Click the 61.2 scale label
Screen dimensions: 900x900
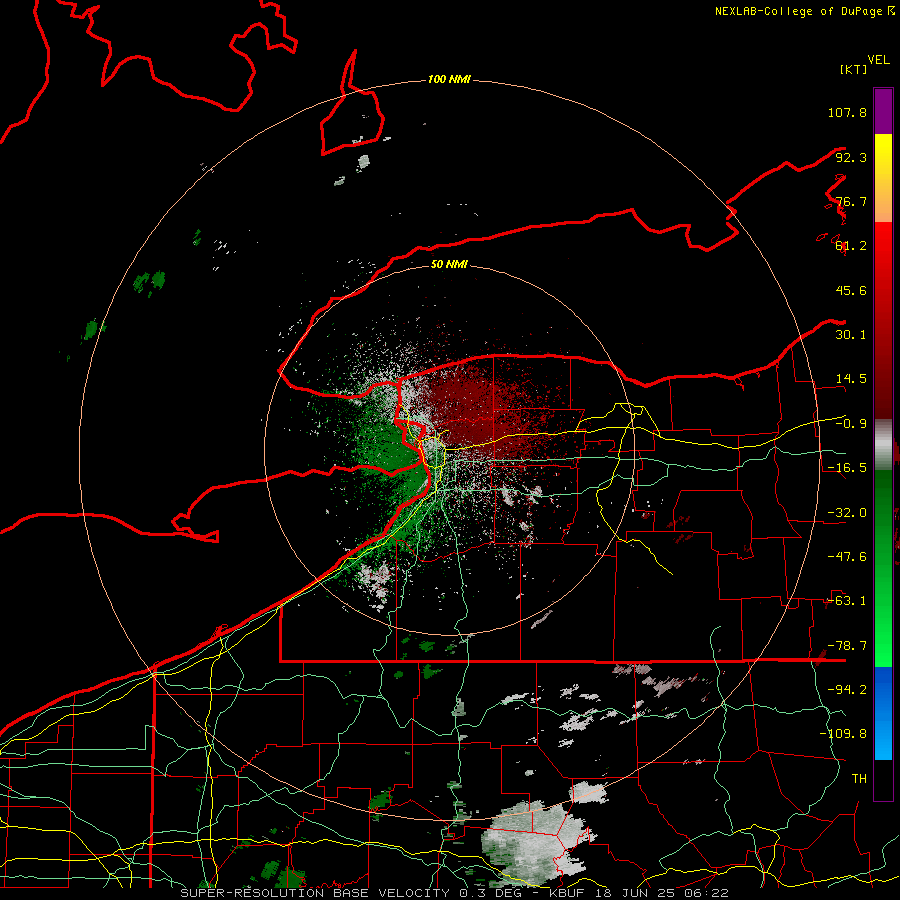pyautogui.click(x=851, y=246)
